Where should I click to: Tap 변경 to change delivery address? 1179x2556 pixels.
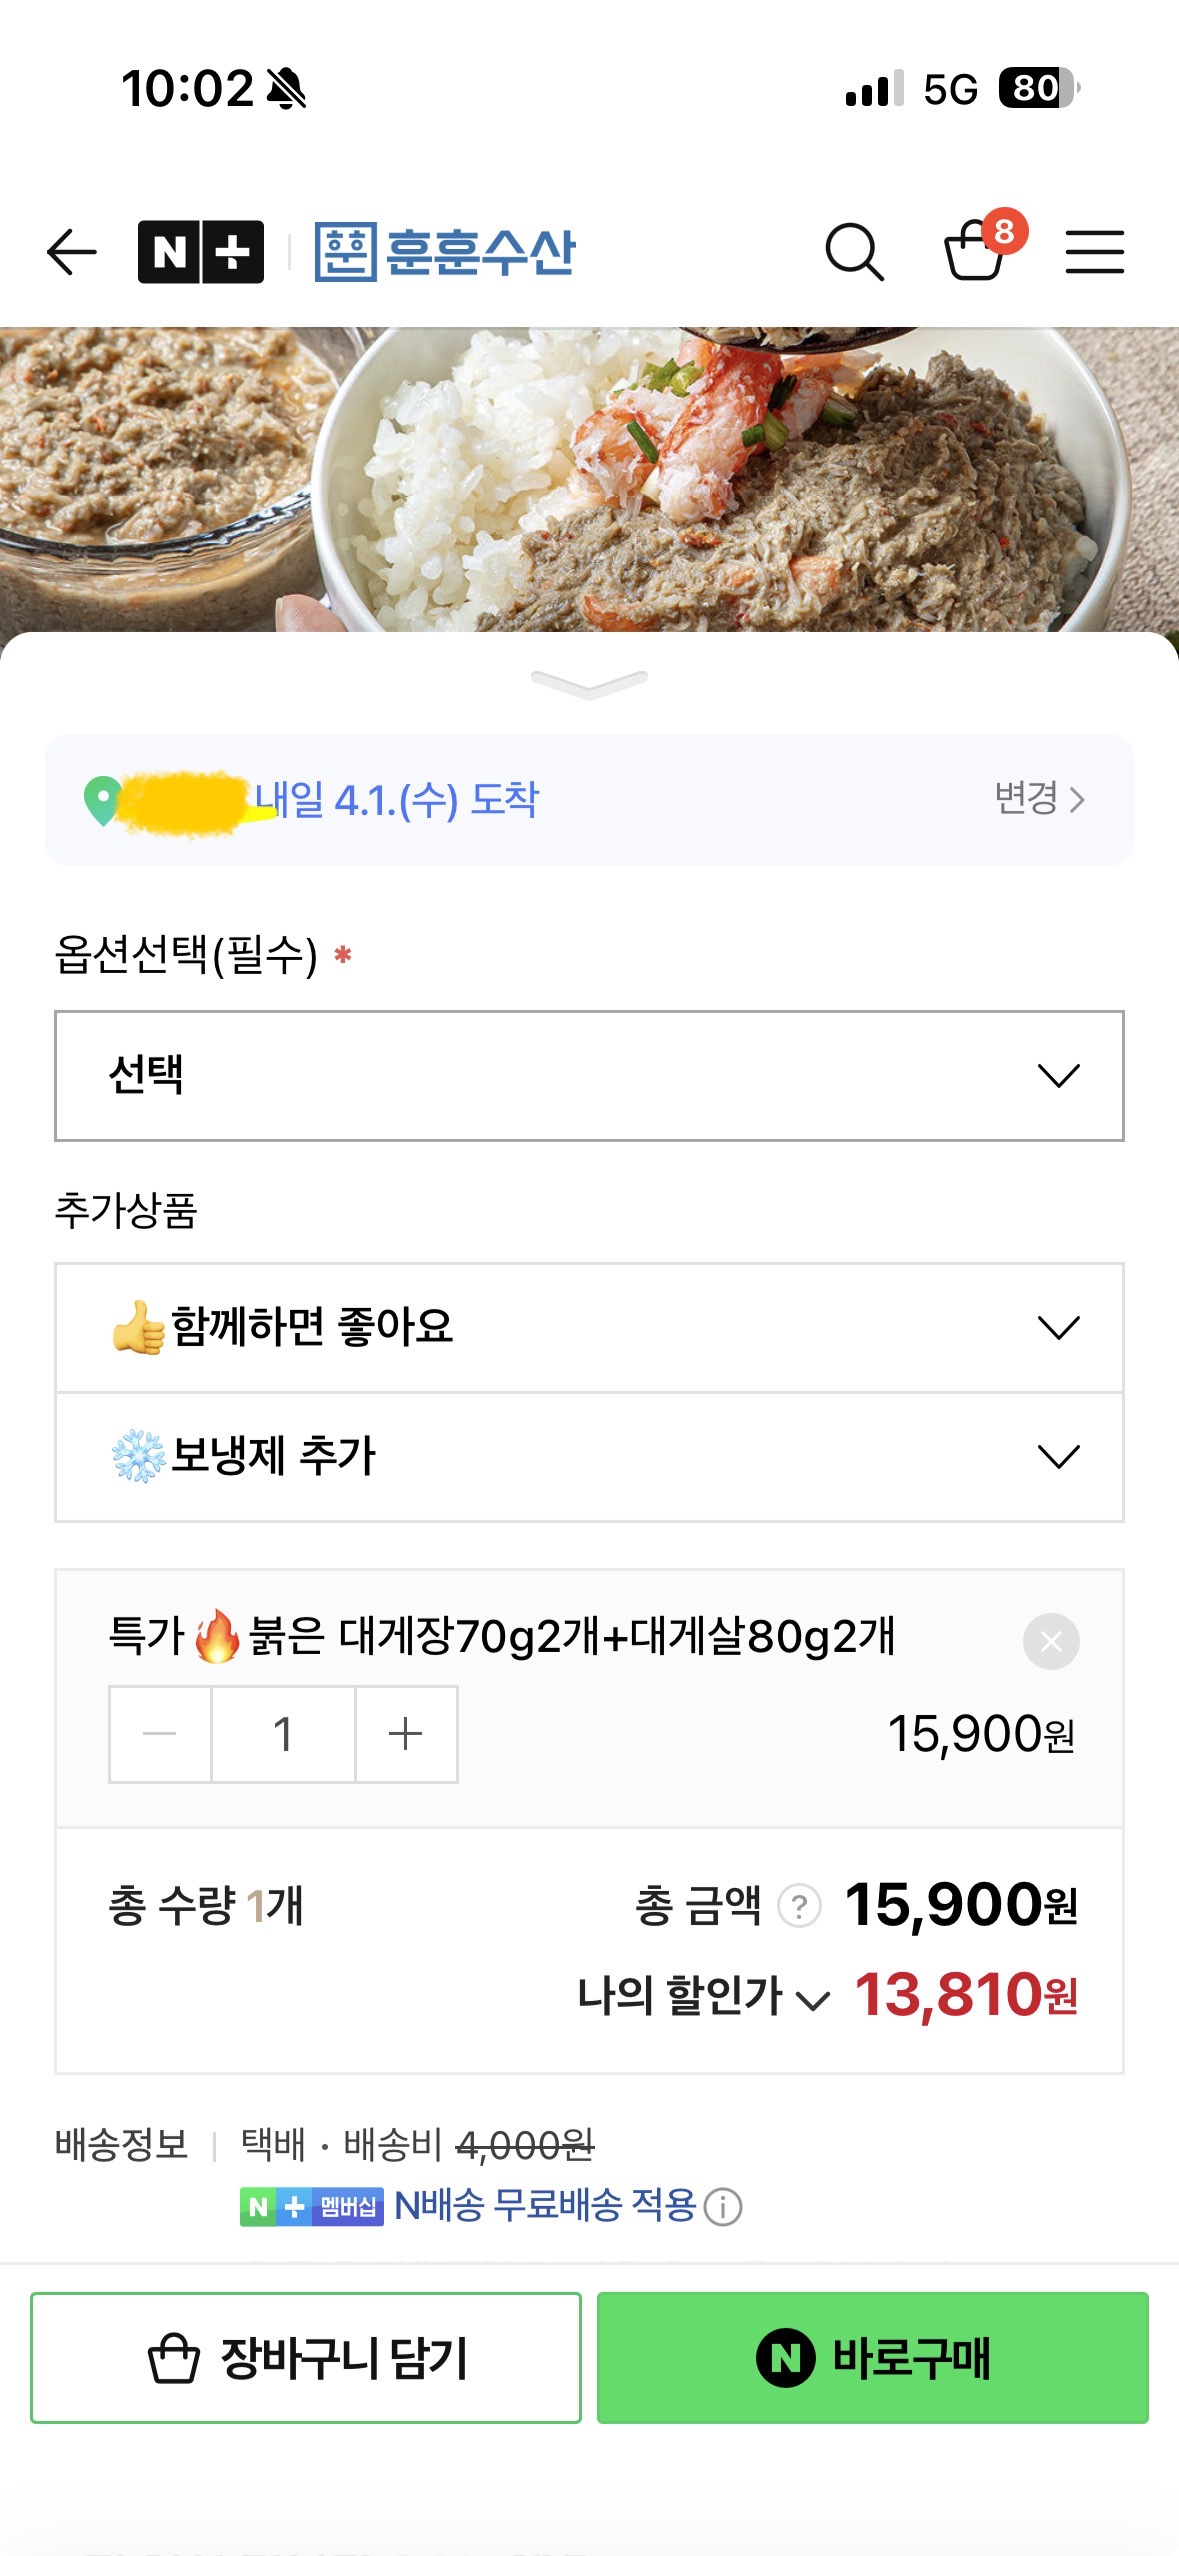[x=1038, y=799]
